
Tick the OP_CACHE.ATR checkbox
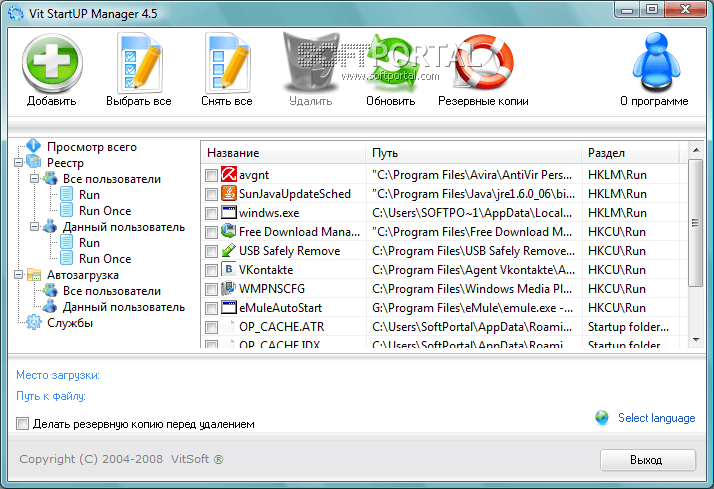pyautogui.click(x=211, y=327)
